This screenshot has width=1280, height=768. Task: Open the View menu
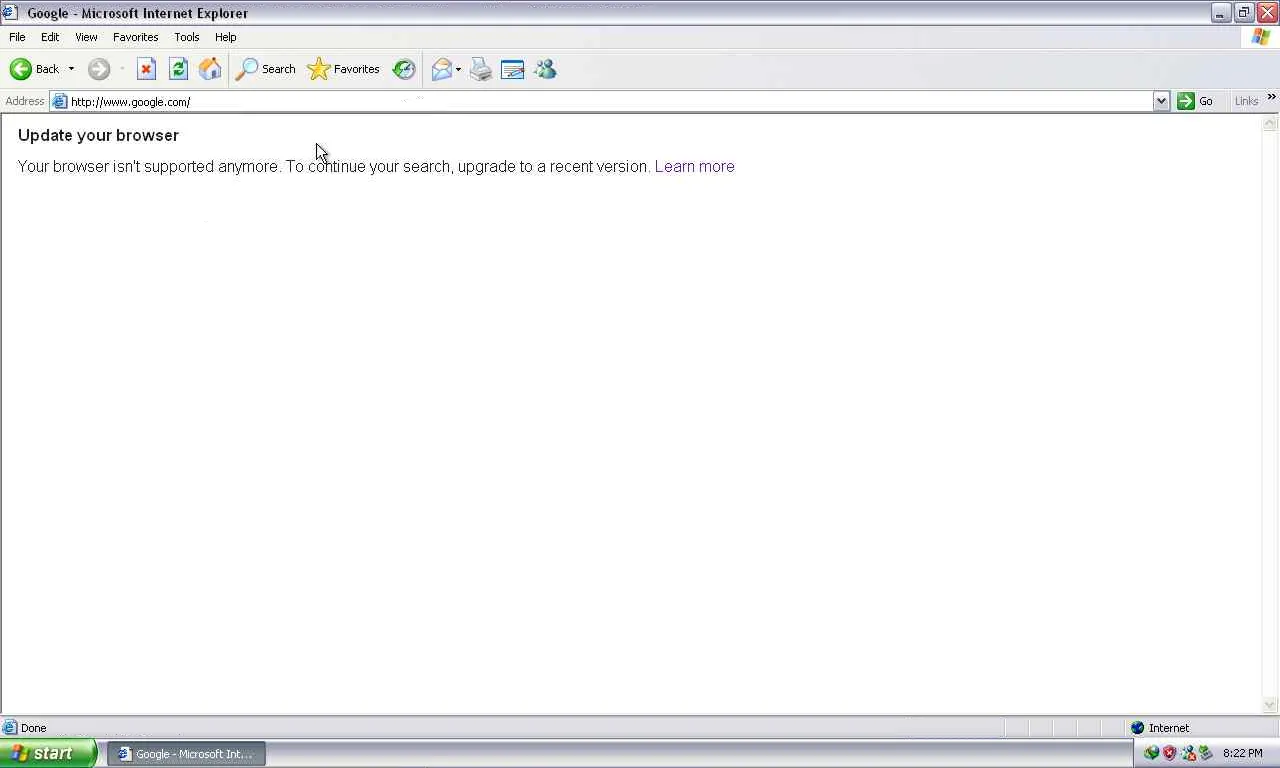coord(86,37)
